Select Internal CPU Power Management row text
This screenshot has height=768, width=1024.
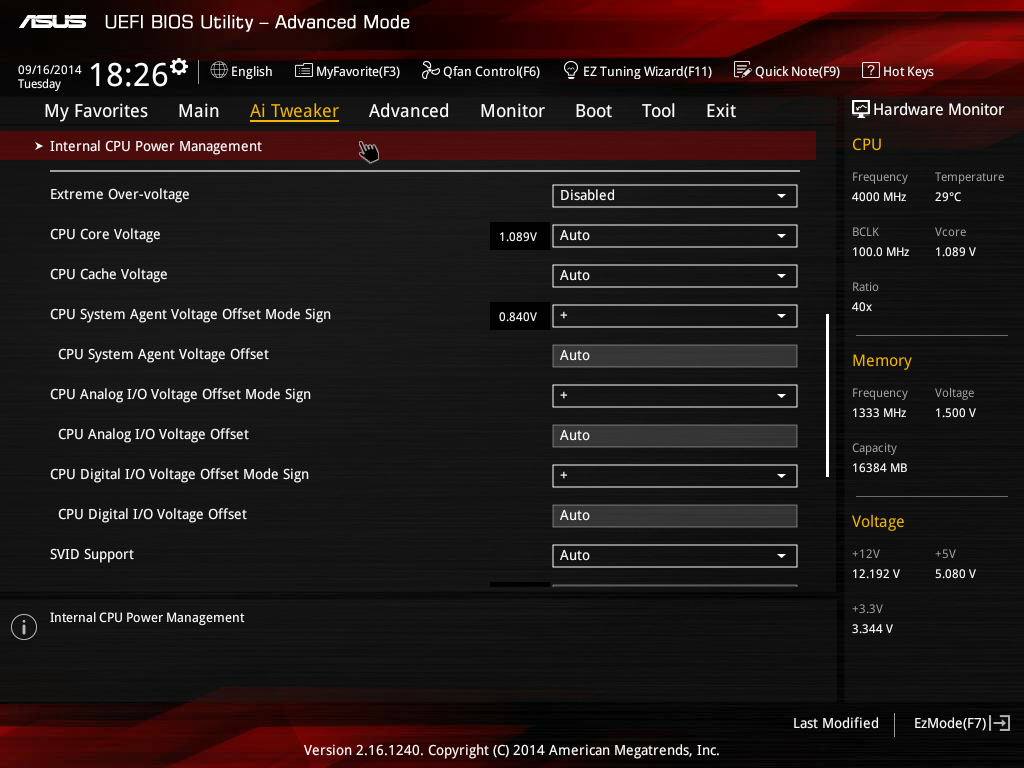coord(155,146)
